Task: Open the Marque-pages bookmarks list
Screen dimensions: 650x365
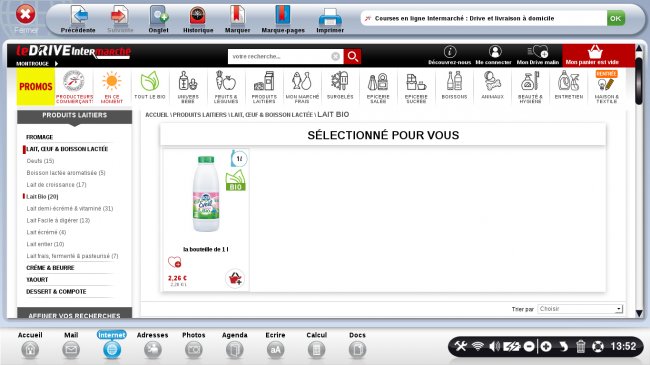Action: click(x=283, y=19)
